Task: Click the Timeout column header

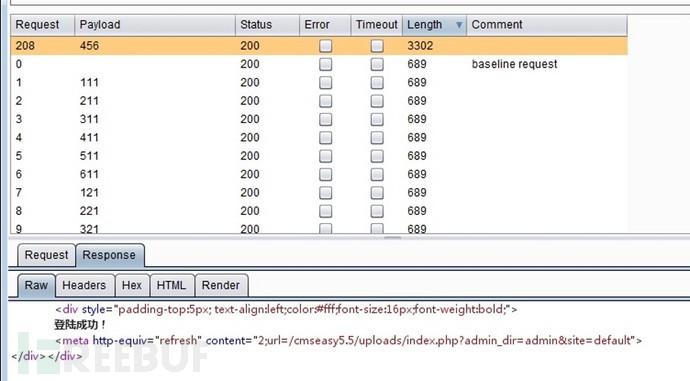Action: (377, 25)
